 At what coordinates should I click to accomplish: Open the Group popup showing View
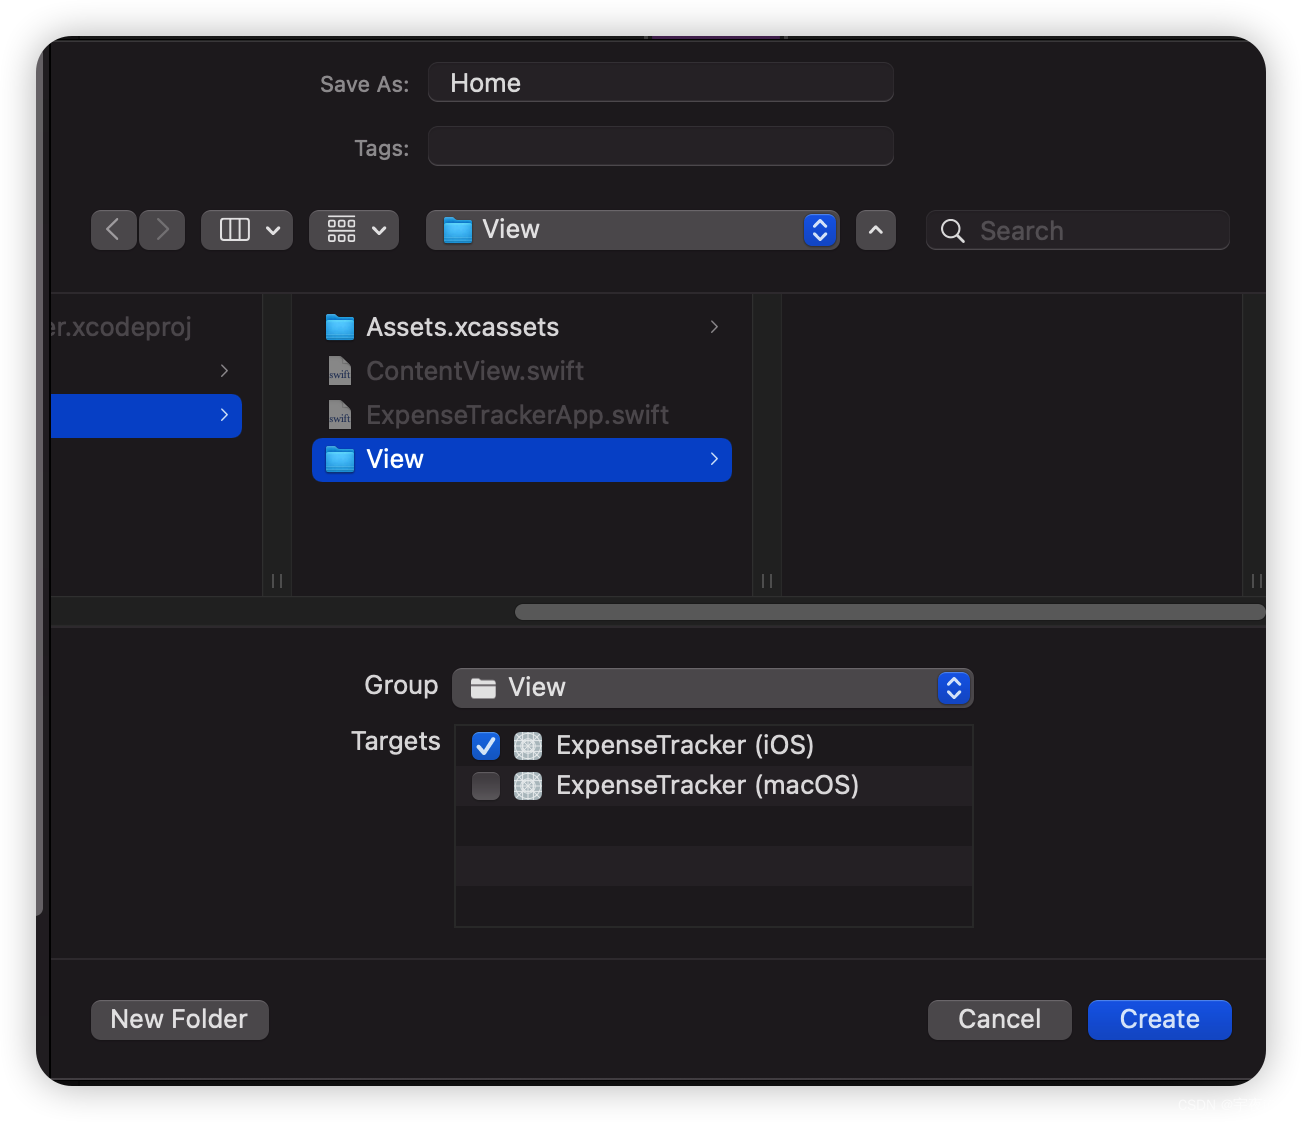pos(712,688)
